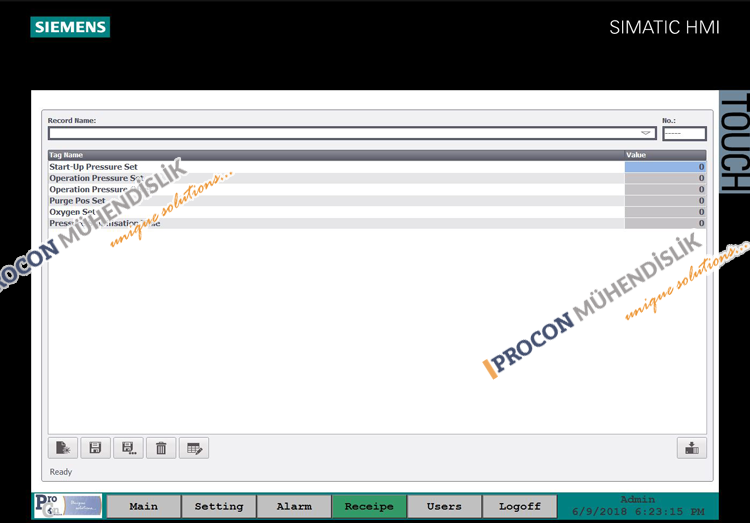Click the ProCon logo at bottom left
The width and height of the screenshot is (750, 523).
click(68, 506)
